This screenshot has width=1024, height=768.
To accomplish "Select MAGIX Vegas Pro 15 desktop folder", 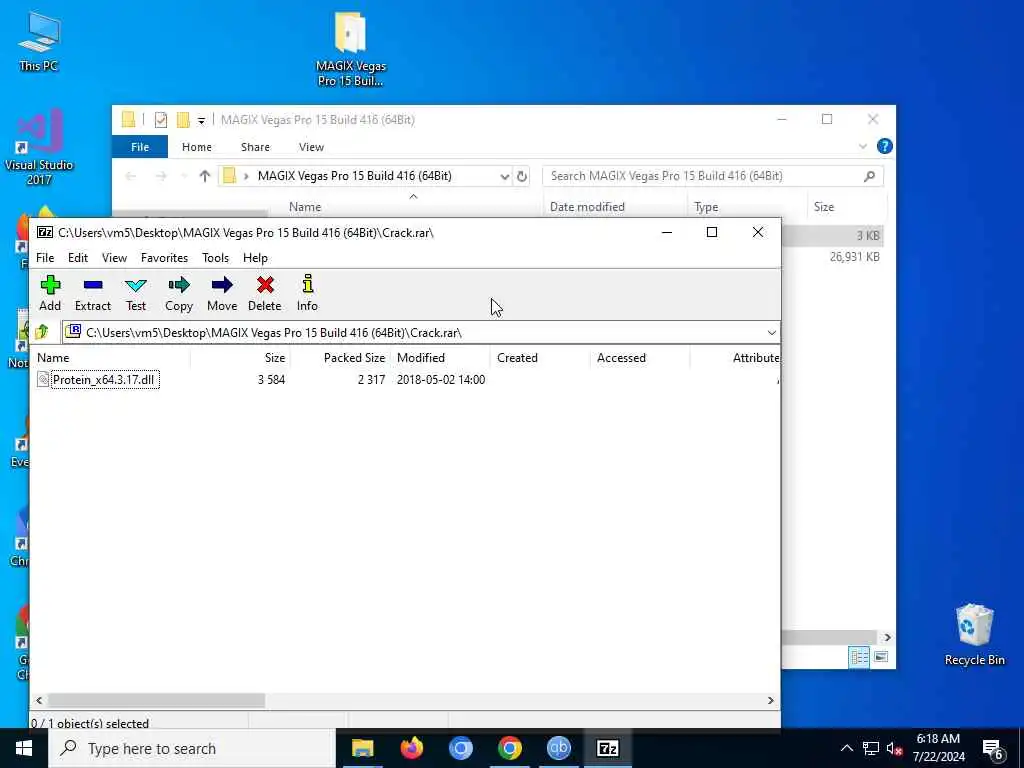I will point(351,50).
